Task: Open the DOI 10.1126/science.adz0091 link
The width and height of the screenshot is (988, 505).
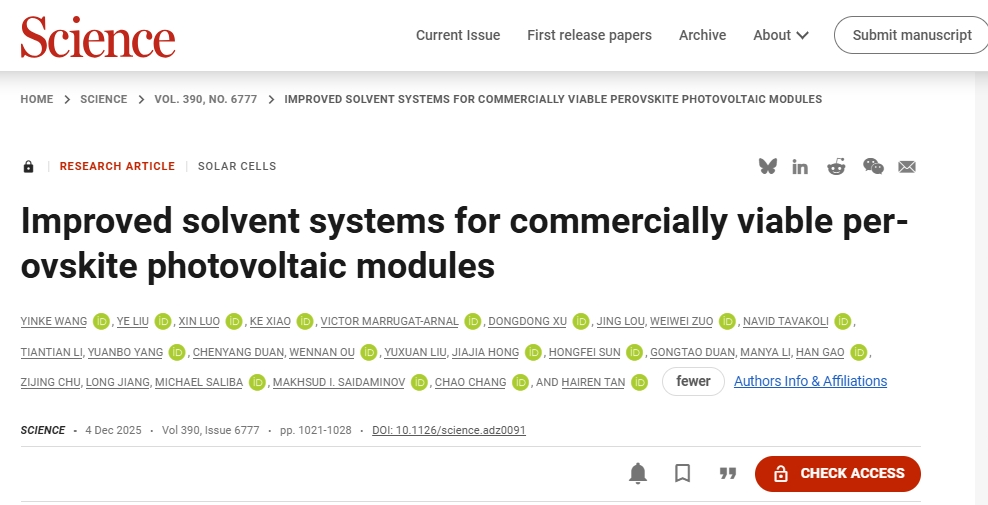Action: tap(448, 430)
